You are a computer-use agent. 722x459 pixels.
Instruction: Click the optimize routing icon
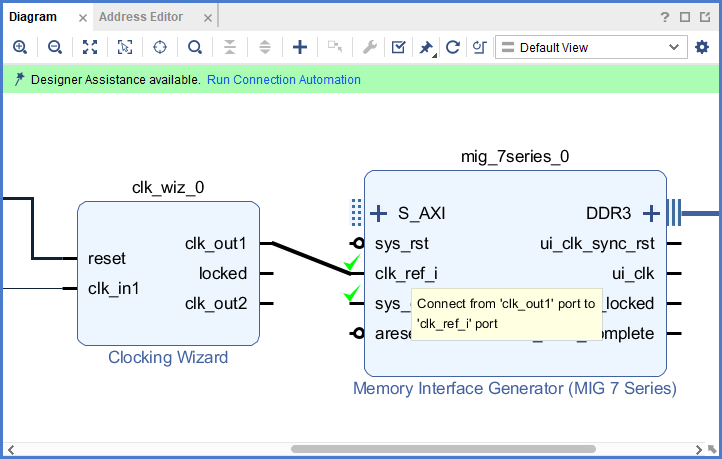click(480, 47)
